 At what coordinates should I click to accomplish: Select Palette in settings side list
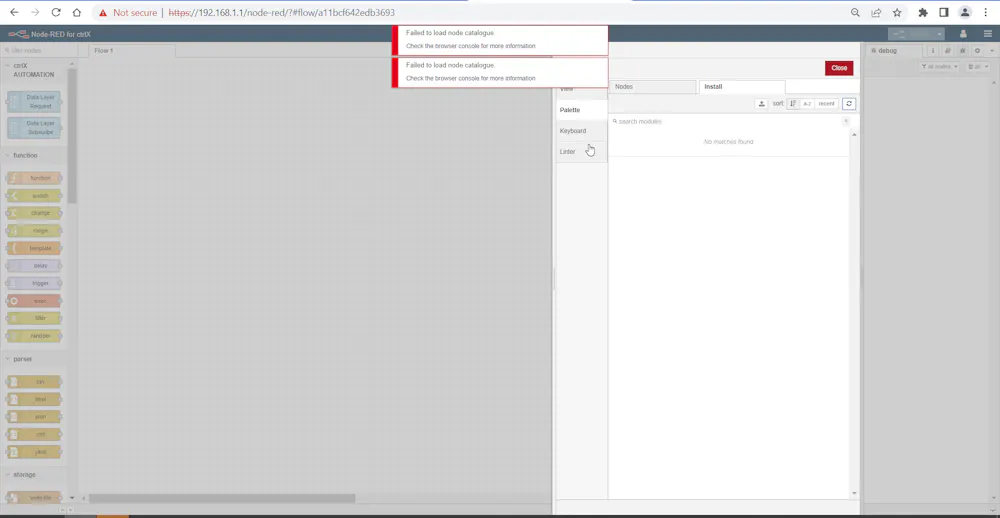(582, 110)
